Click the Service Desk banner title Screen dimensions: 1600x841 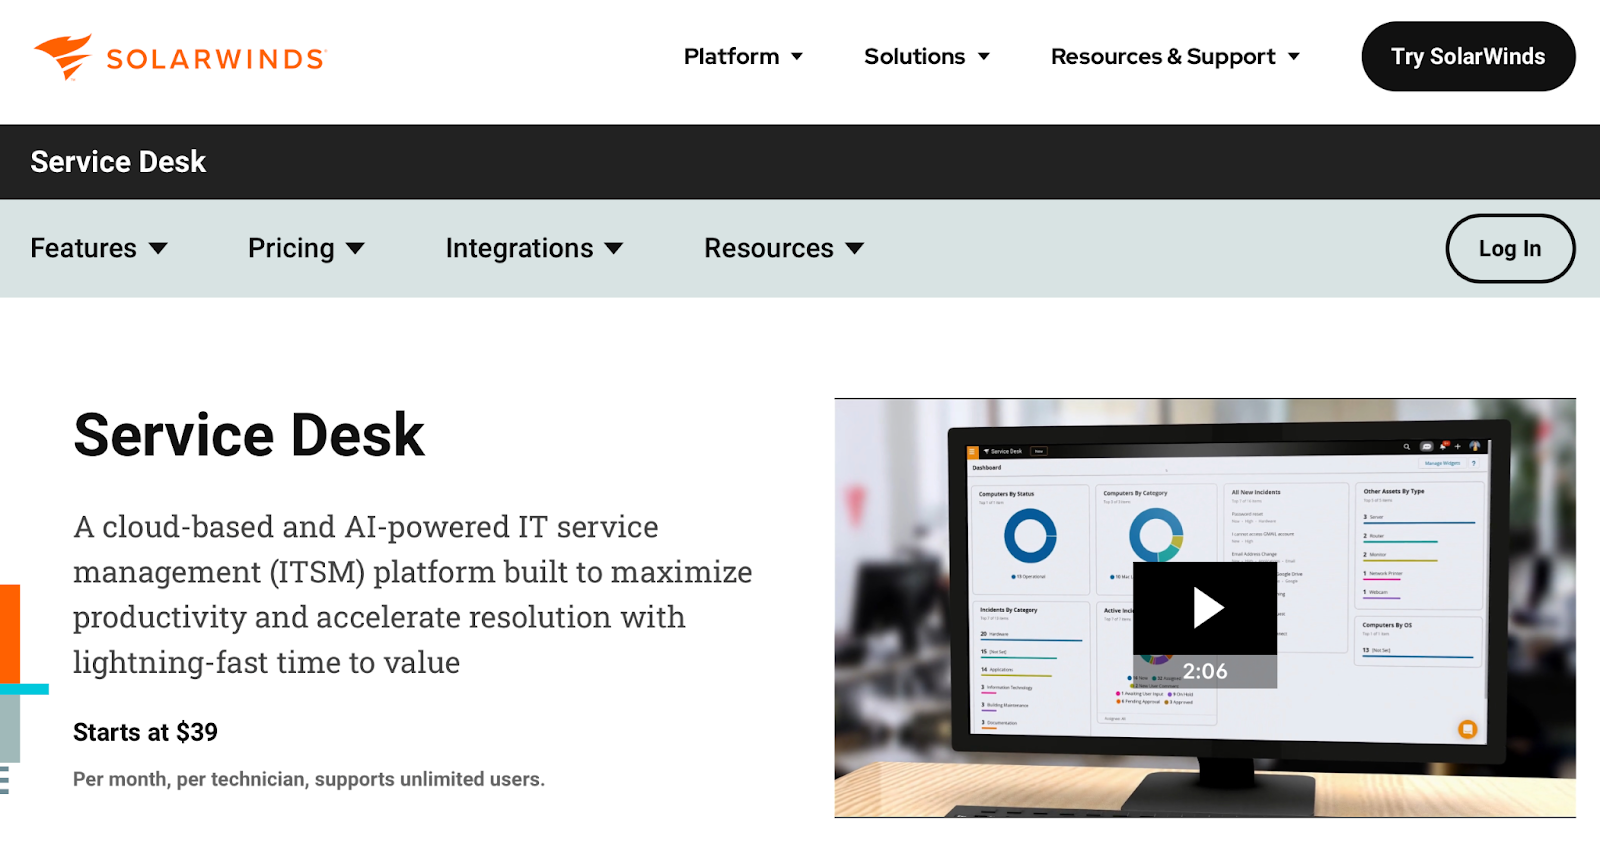click(x=118, y=162)
